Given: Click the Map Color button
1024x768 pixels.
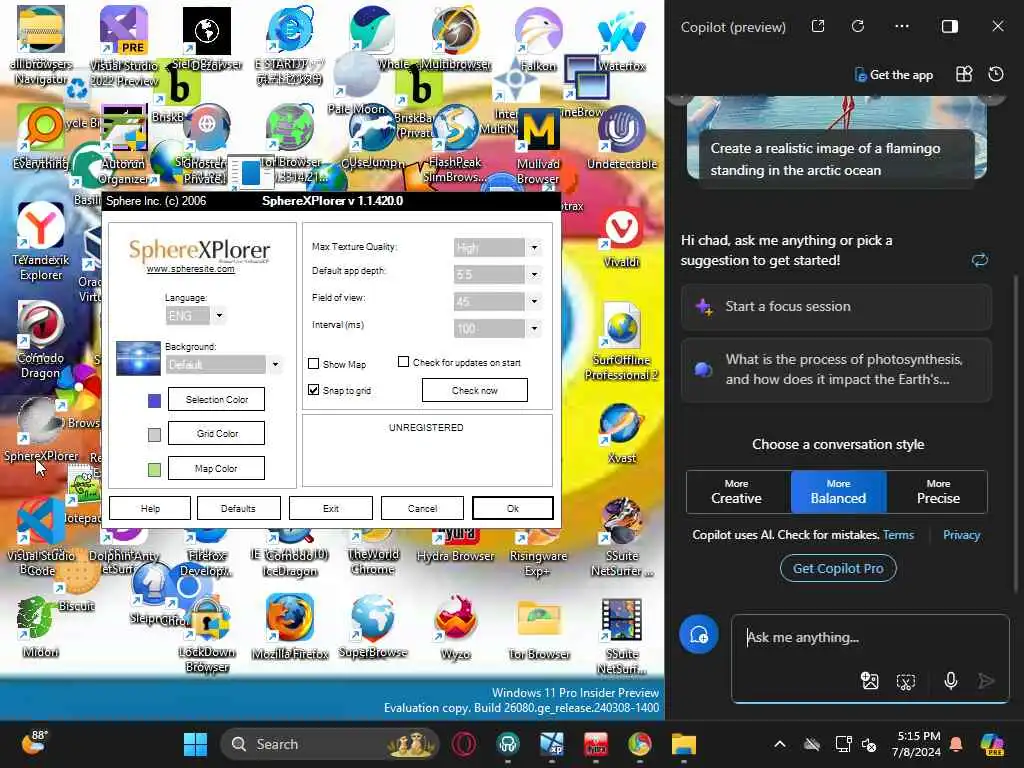Looking at the screenshot, I should point(217,468).
